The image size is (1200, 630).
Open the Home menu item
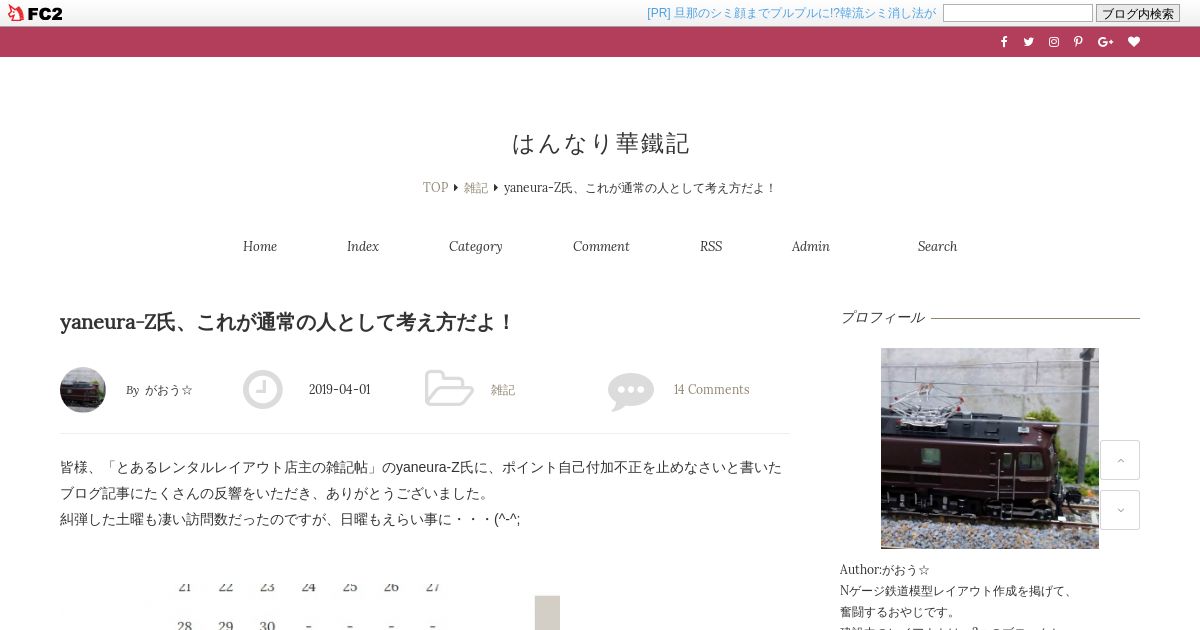[260, 246]
